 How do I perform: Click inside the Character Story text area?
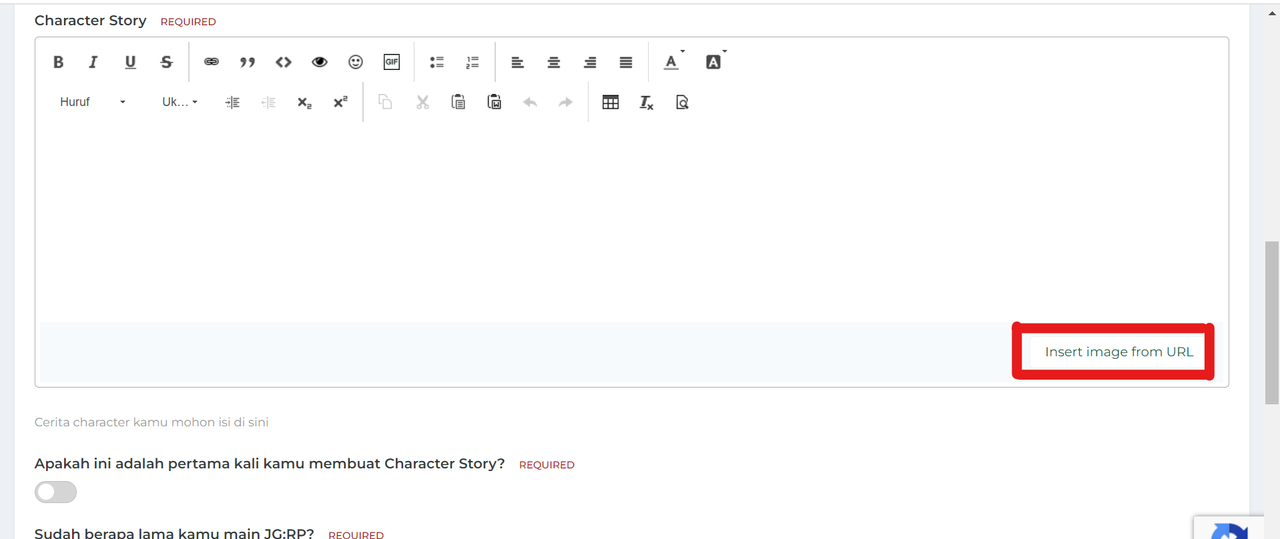click(631, 220)
